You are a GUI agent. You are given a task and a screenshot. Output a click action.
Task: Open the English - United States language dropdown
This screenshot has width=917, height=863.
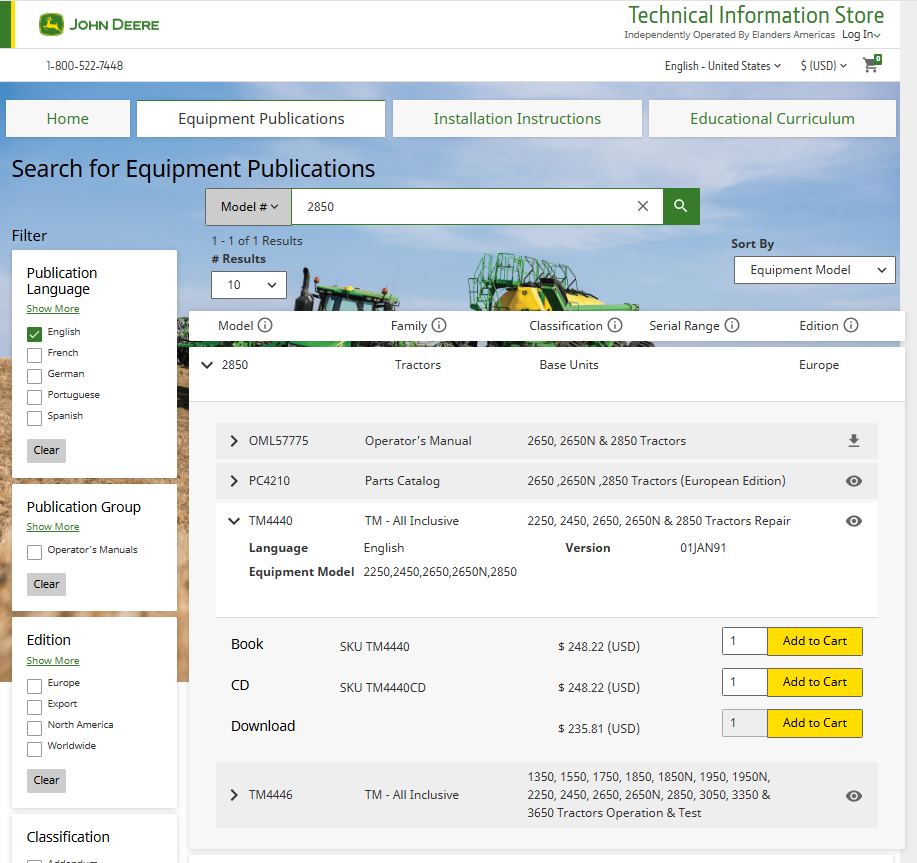click(x=722, y=65)
